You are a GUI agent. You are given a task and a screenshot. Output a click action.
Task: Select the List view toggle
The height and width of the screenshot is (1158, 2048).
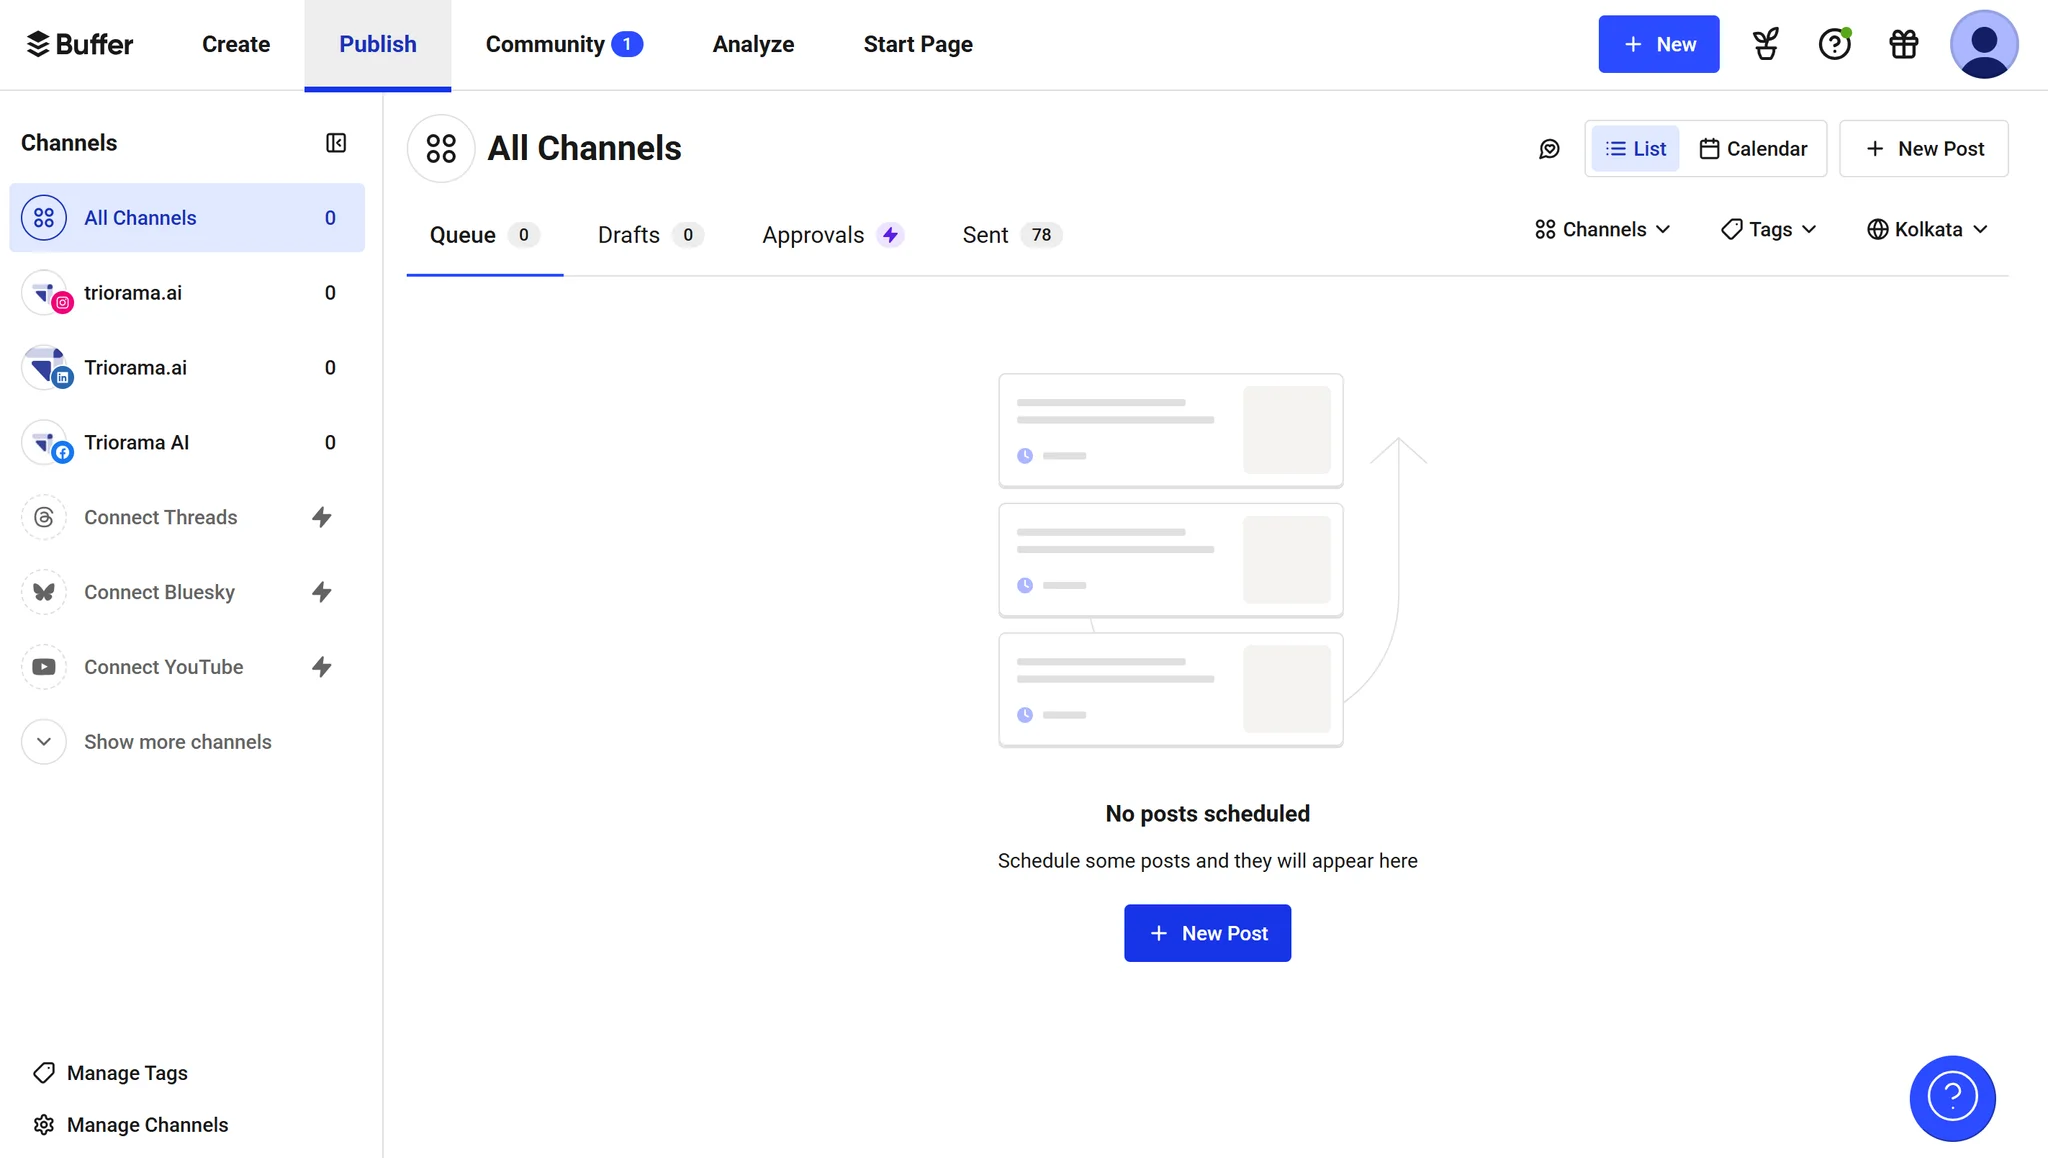point(1634,148)
